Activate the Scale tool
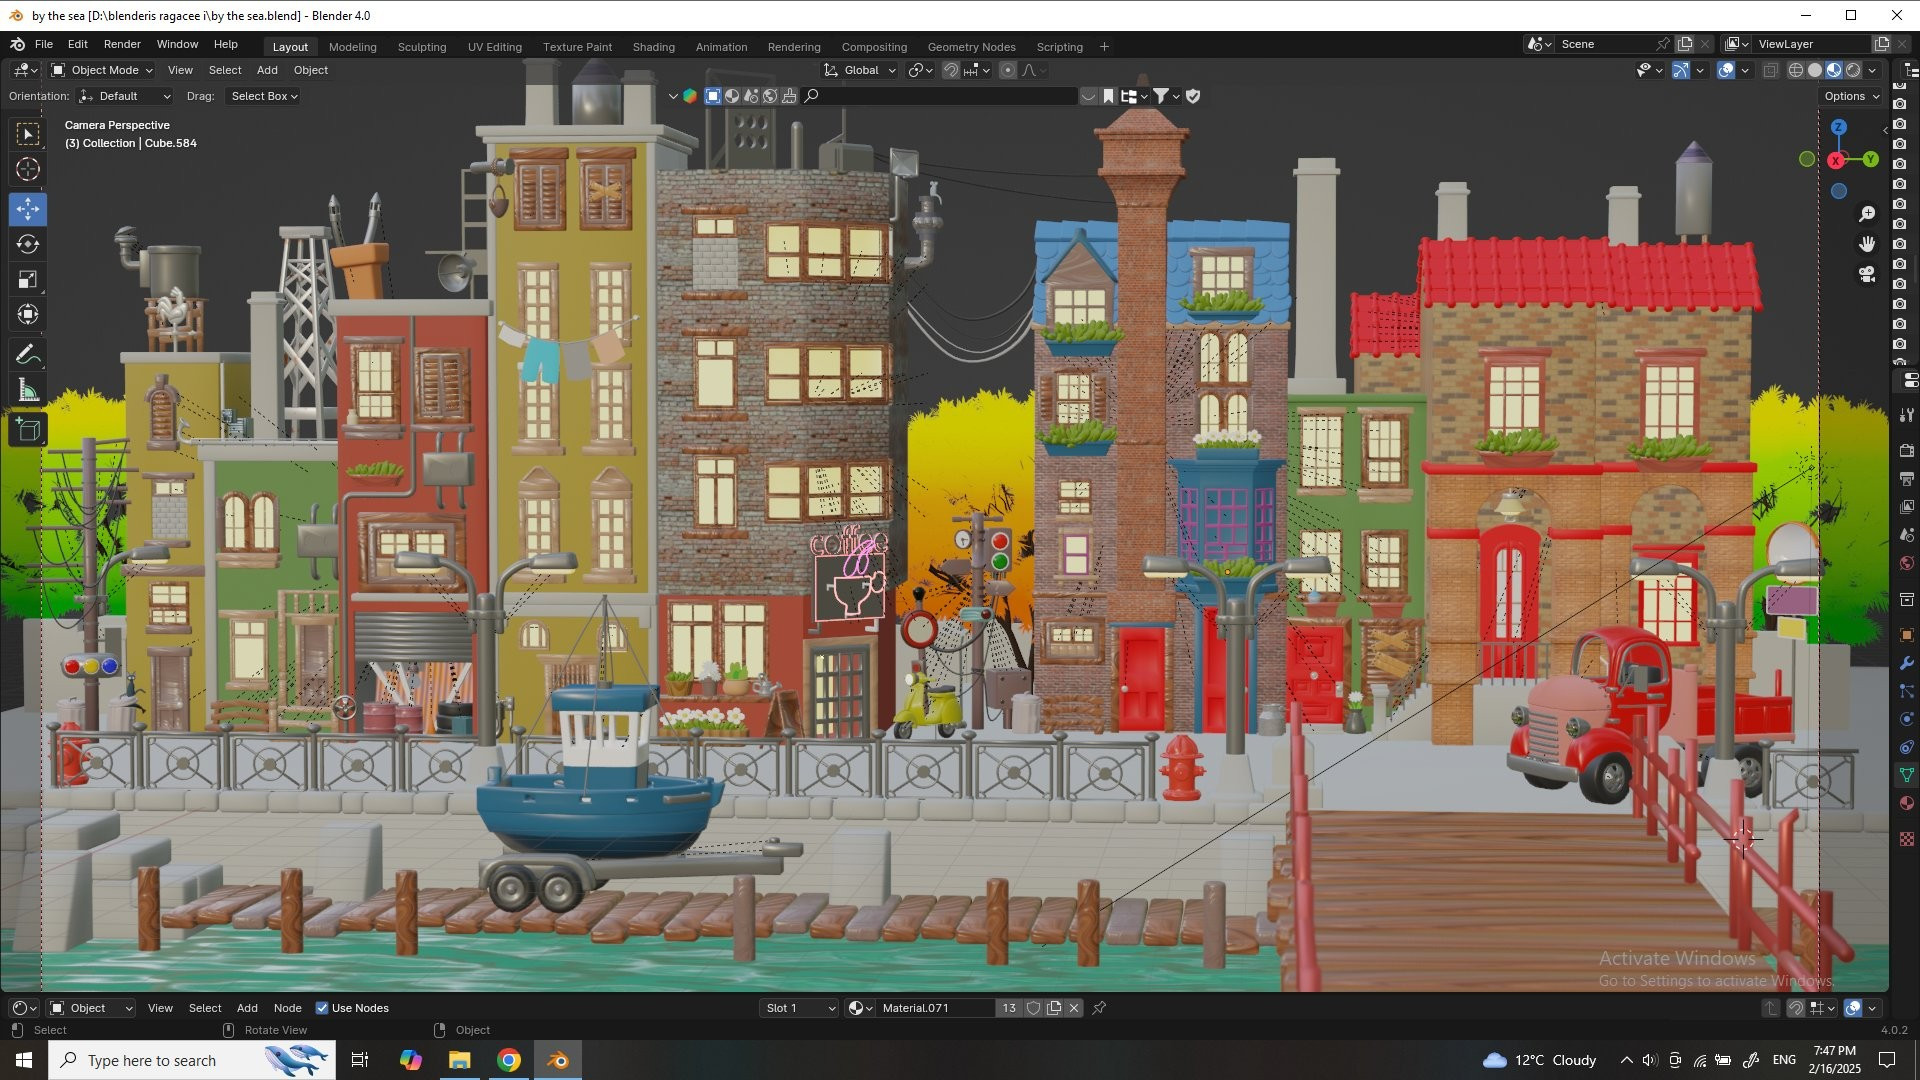 point(28,279)
